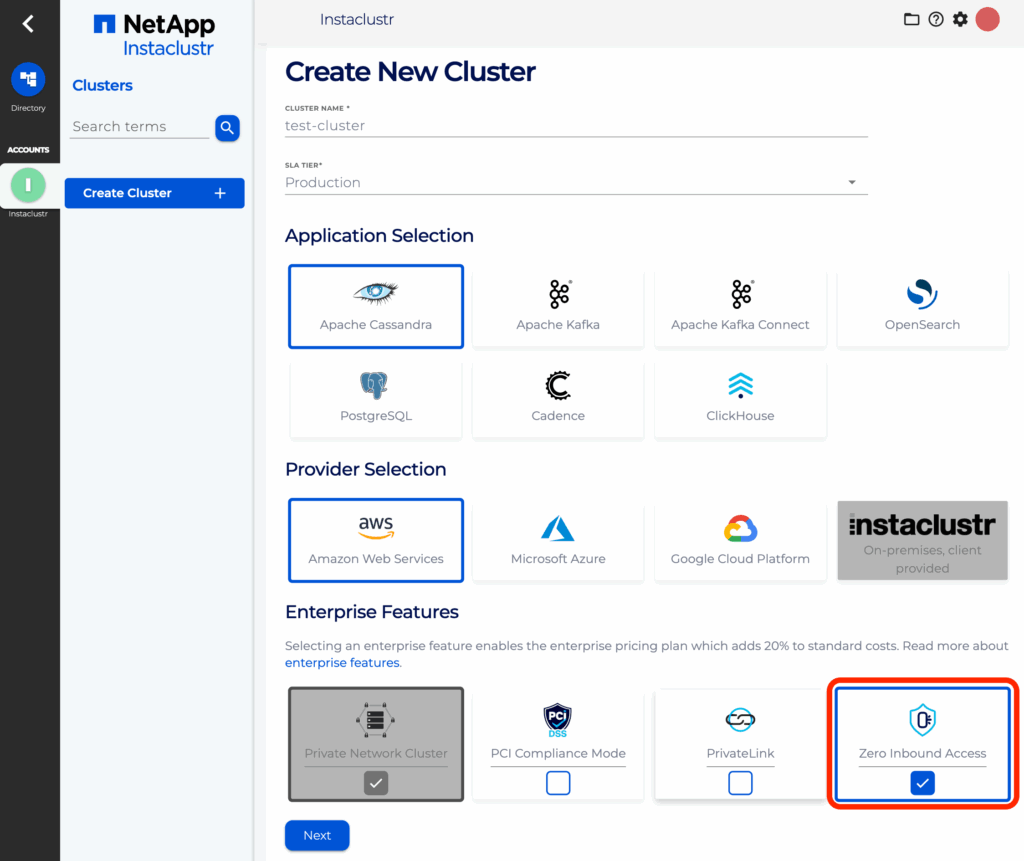Select the Cadence application tile
Screen dimensions: 1024x861
pyautogui.click(x=557, y=399)
